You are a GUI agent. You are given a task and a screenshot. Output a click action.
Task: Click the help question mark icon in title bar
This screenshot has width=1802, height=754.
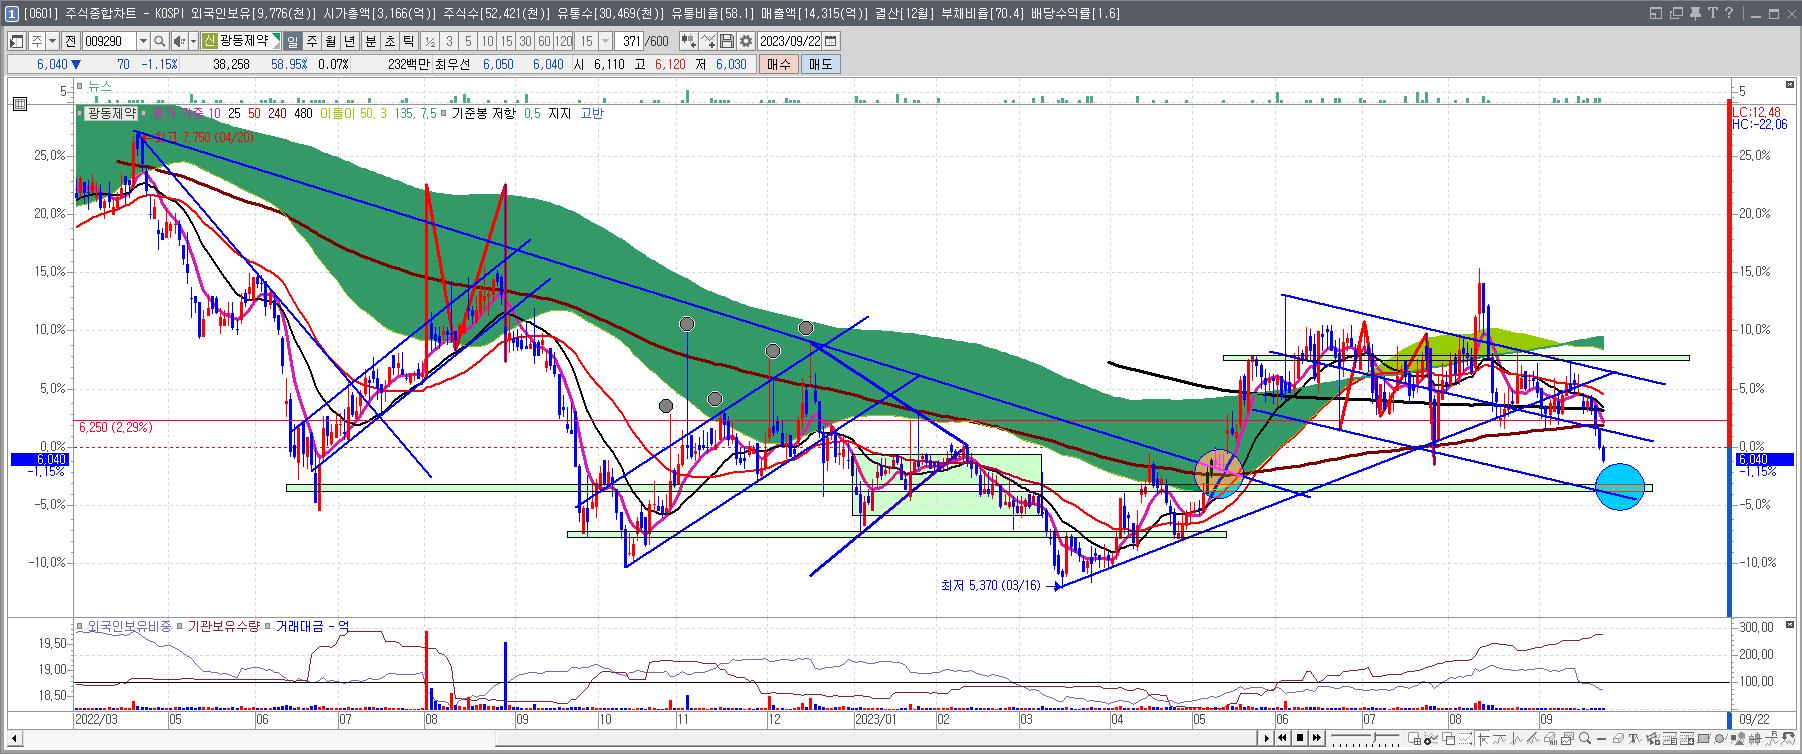1729,13
